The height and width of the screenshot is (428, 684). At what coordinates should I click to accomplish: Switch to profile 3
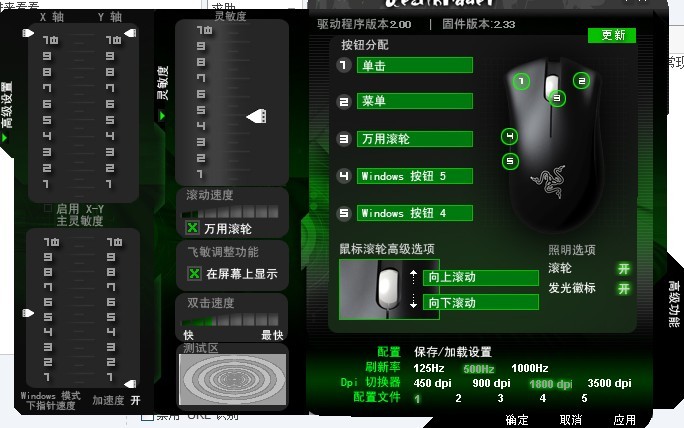tap(500, 398)
